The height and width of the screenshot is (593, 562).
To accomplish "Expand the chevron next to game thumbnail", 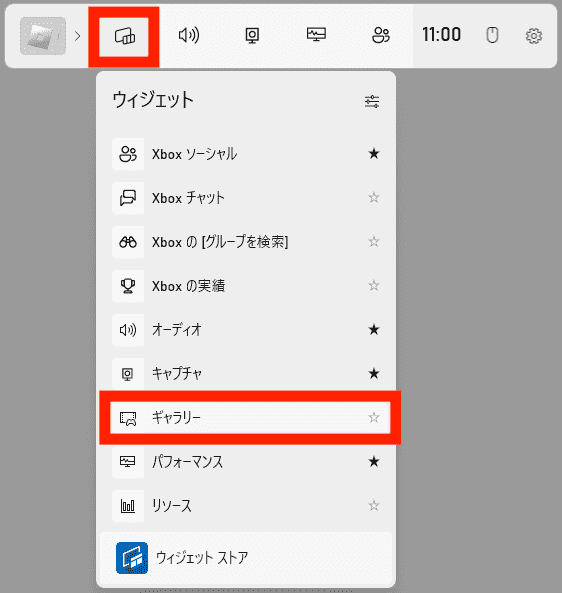I will pos(78,36).
